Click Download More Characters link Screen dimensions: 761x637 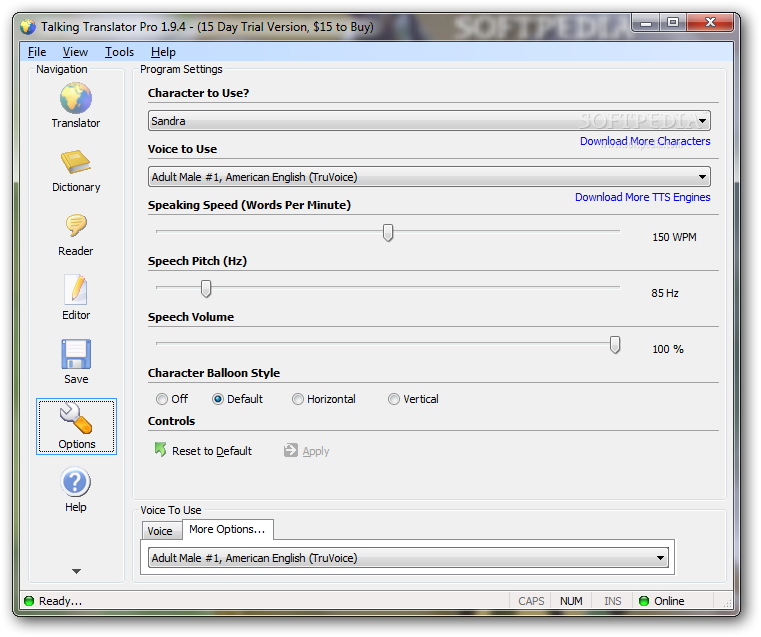(x=645, y=141)
